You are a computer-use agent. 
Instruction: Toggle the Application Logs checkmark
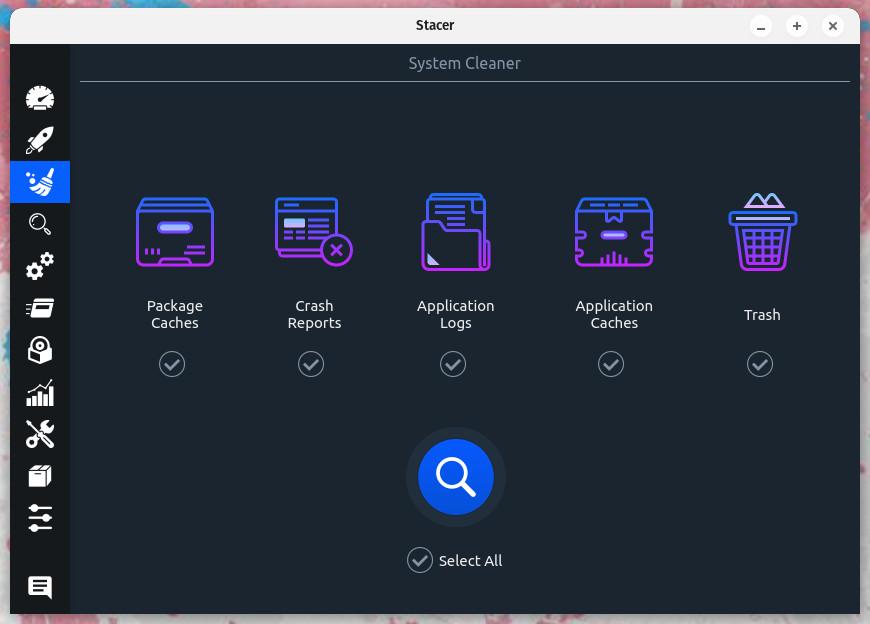(x=453, y=364)
